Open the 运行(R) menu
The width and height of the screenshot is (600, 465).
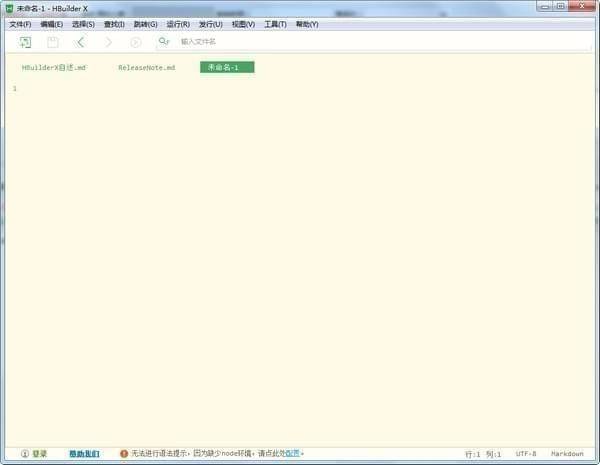(178, 24)
